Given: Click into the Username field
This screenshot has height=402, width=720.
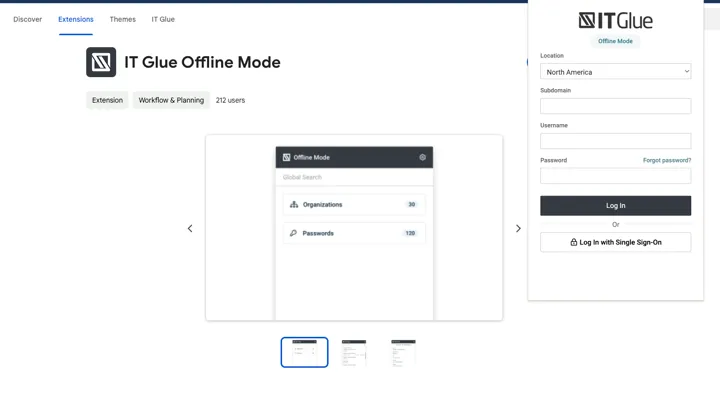Looking at the screenshot, I should pos(615,141).
